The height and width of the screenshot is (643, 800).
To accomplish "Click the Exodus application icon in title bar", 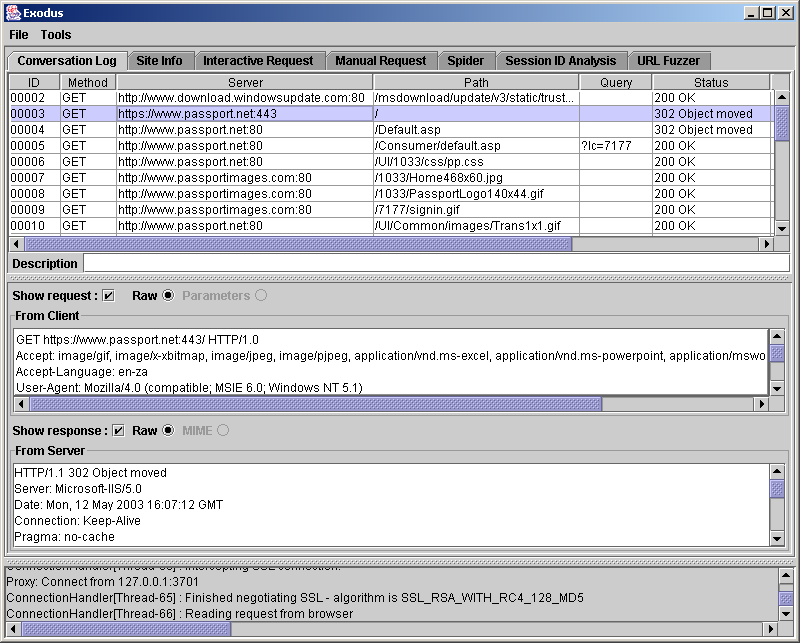I will pos(12,12).
